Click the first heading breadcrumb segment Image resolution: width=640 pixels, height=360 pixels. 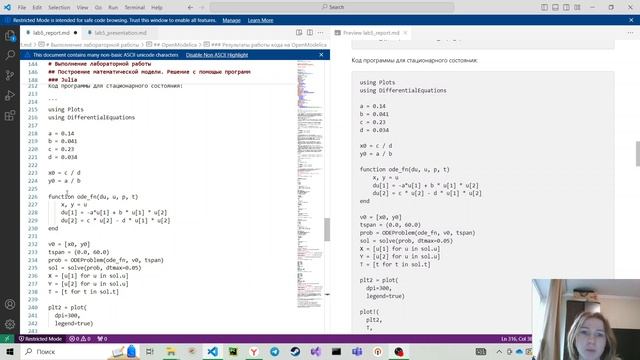[89, 44]
